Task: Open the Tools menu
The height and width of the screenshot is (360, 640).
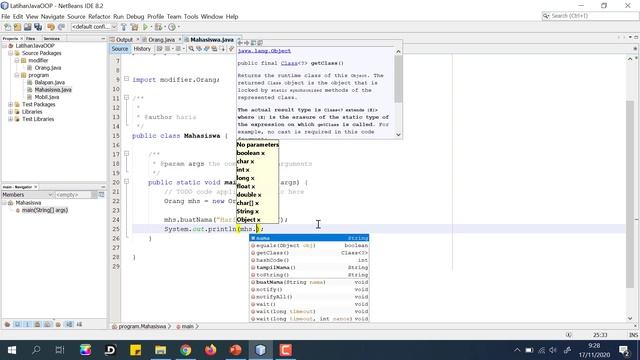Action: pyautogui.click(x=191, y=16)
